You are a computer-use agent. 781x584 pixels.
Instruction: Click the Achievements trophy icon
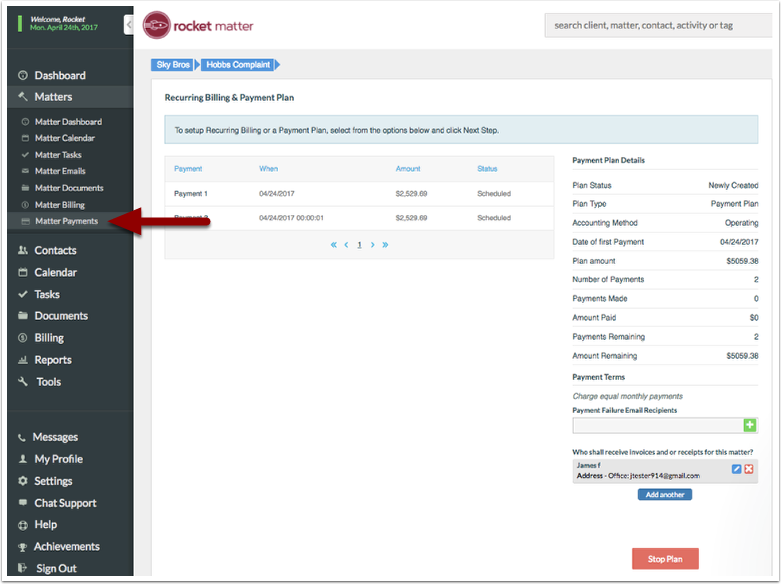pyautogui.click(x=22, y=547)
